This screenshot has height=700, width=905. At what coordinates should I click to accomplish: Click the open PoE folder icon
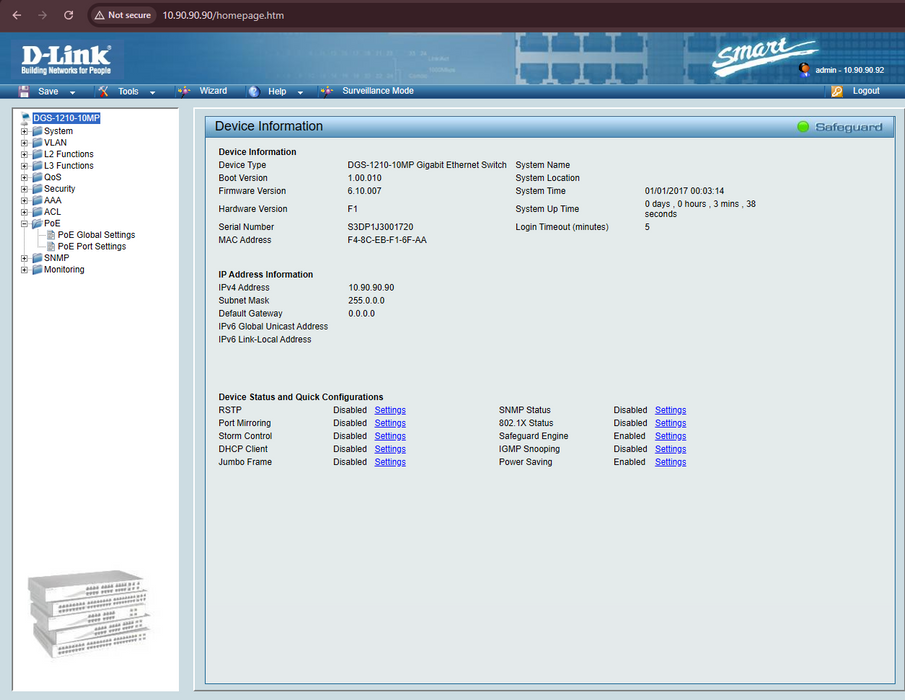coord(38,223)
